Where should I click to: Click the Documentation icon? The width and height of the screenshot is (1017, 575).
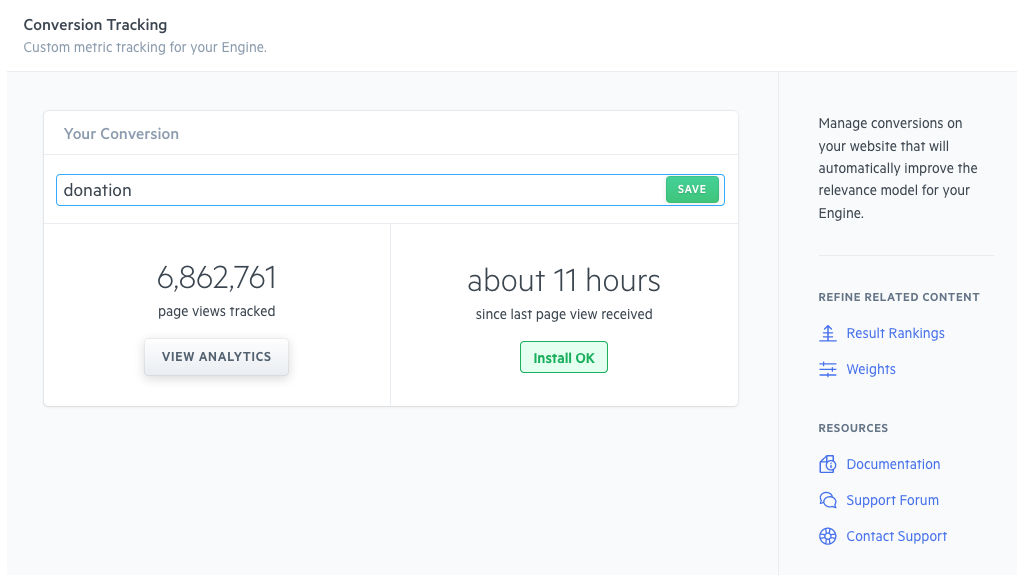coord(828,464)
